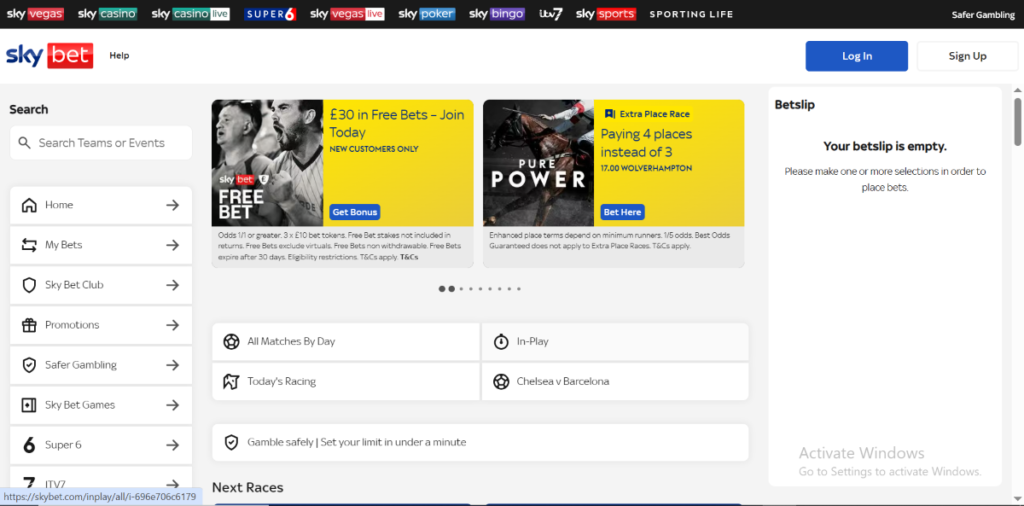Open the Free Bet promo image
Screen dimensions: 1024x506
267,163
